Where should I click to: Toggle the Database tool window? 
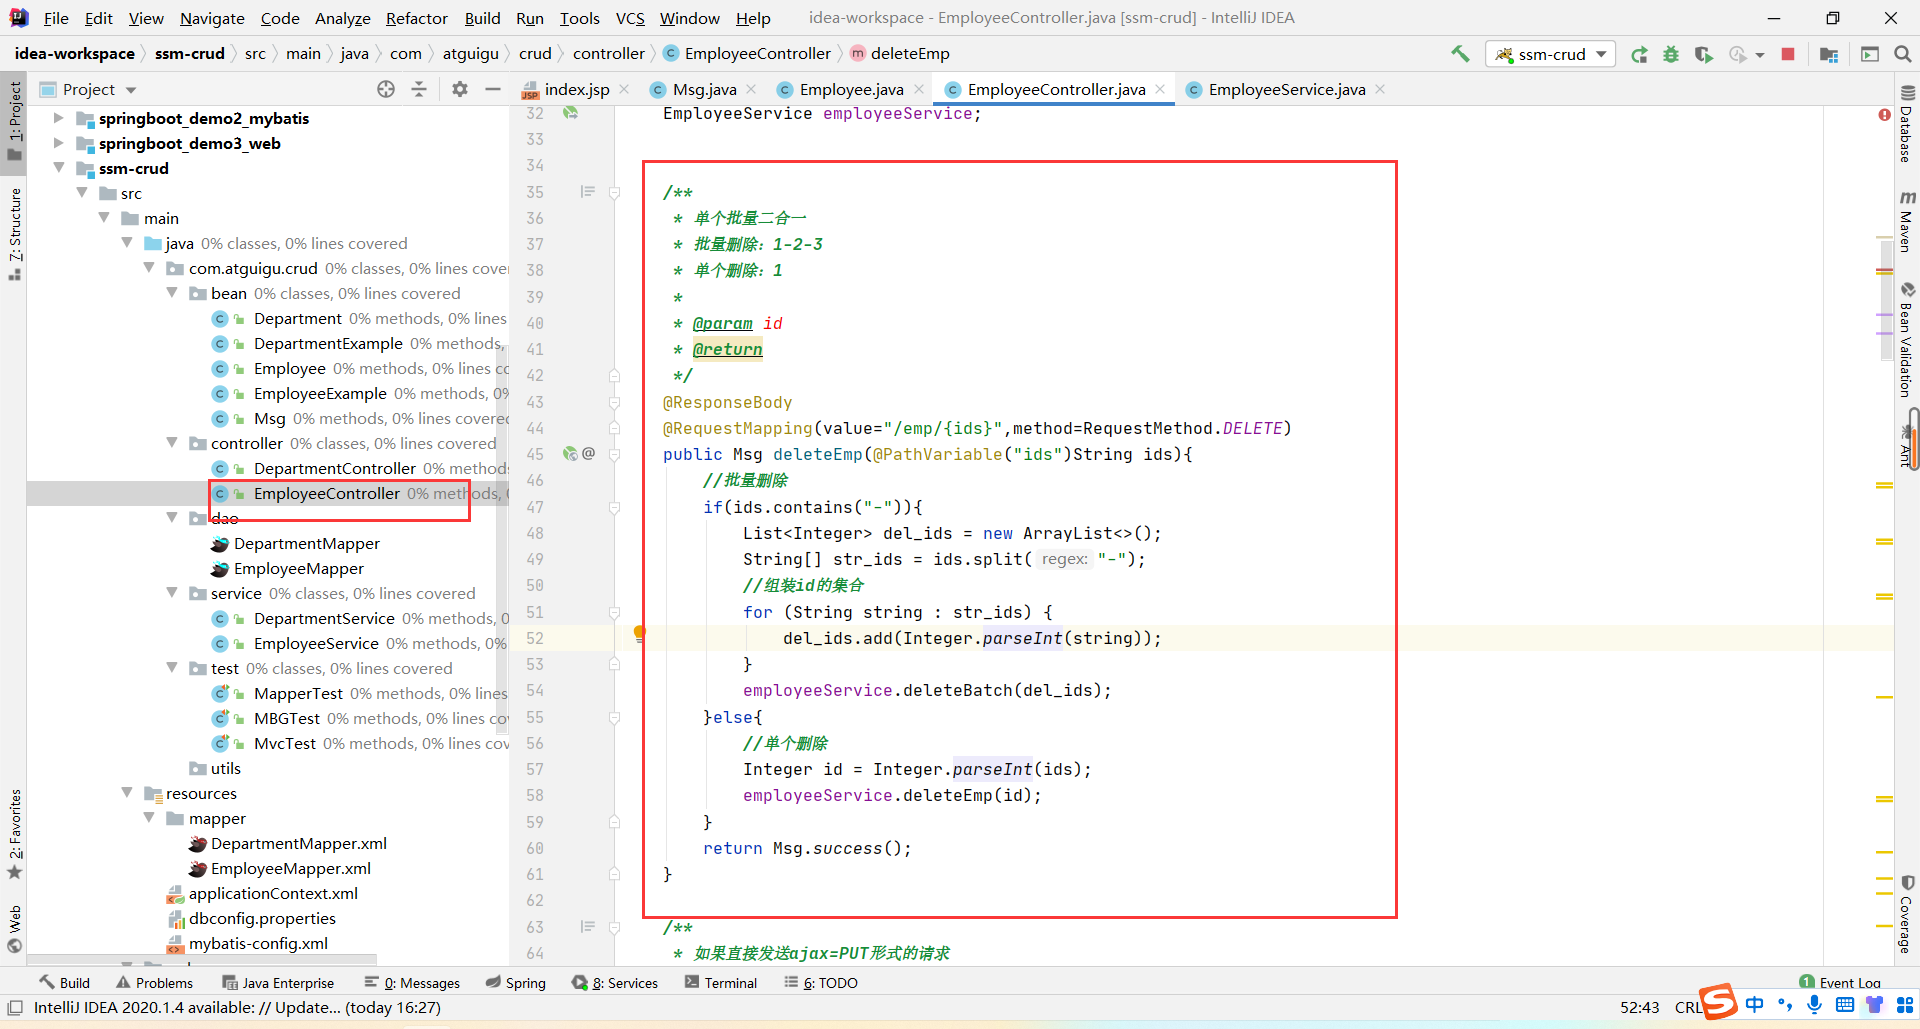(x=1907, y=125)
